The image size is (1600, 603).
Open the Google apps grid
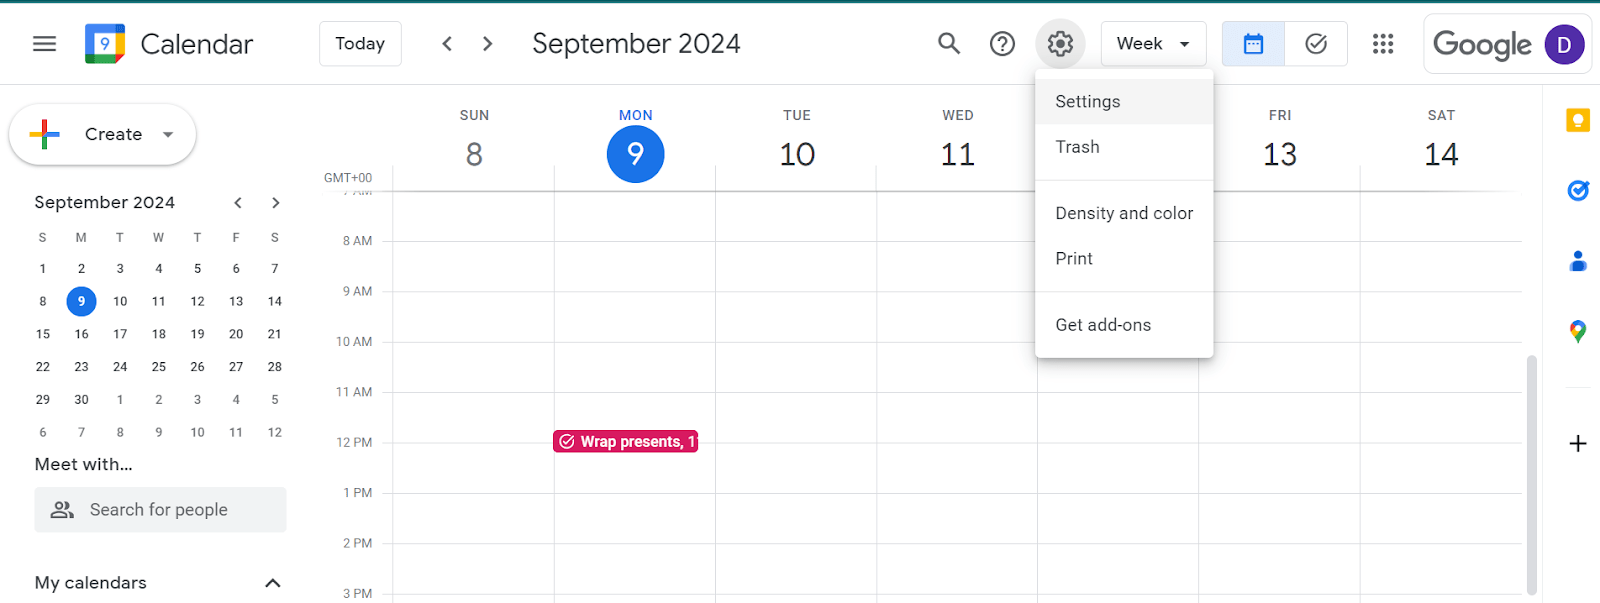click(x=1383, y=44)
